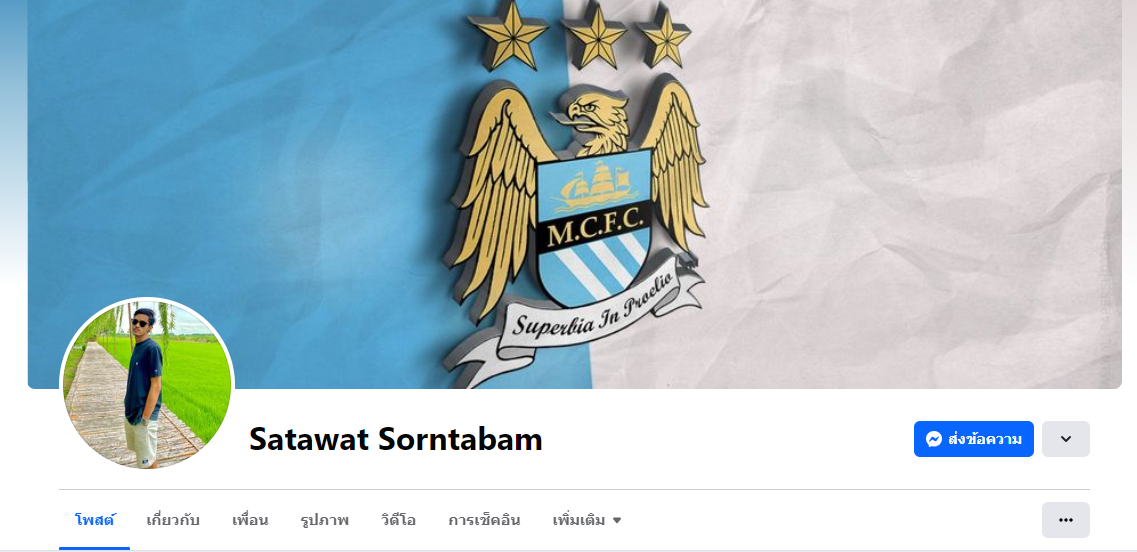1137x552 pixels.
Task: Click the Satawat Sorntabam profile name
Action: coord(396,439)
